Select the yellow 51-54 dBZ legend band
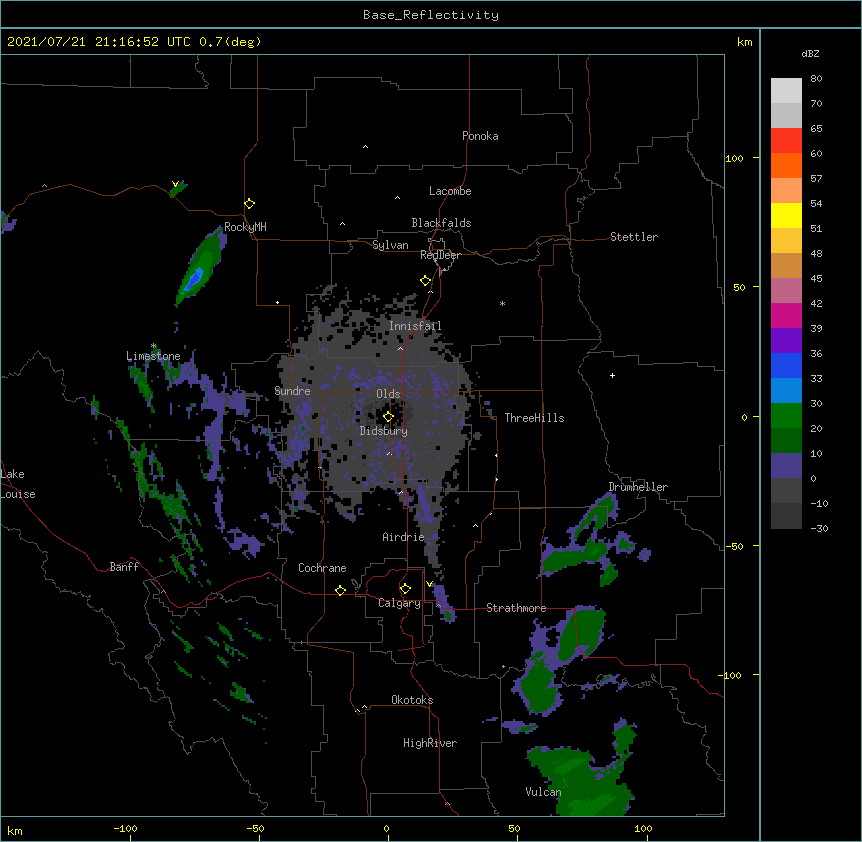The height and width of the screenshot is (842, 862). [786, 215]
